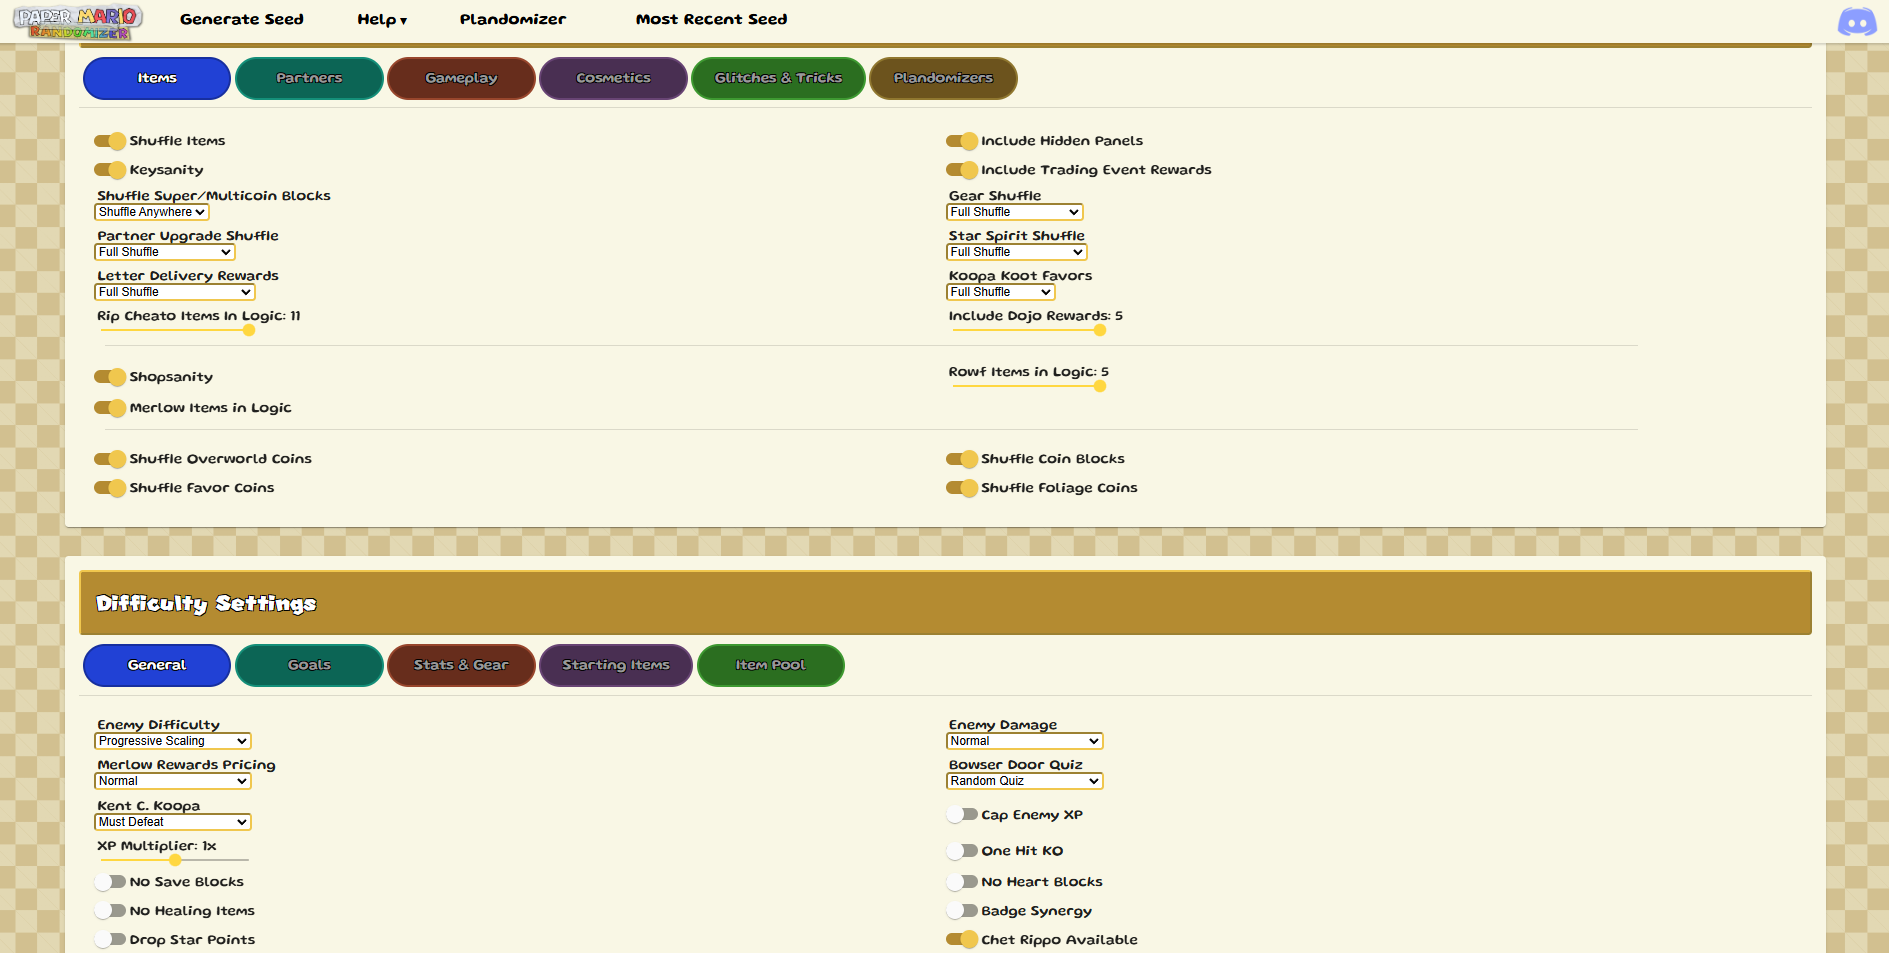
Task: Open Star Spirit Shuffle dropdown
Action: point(1017,252)
